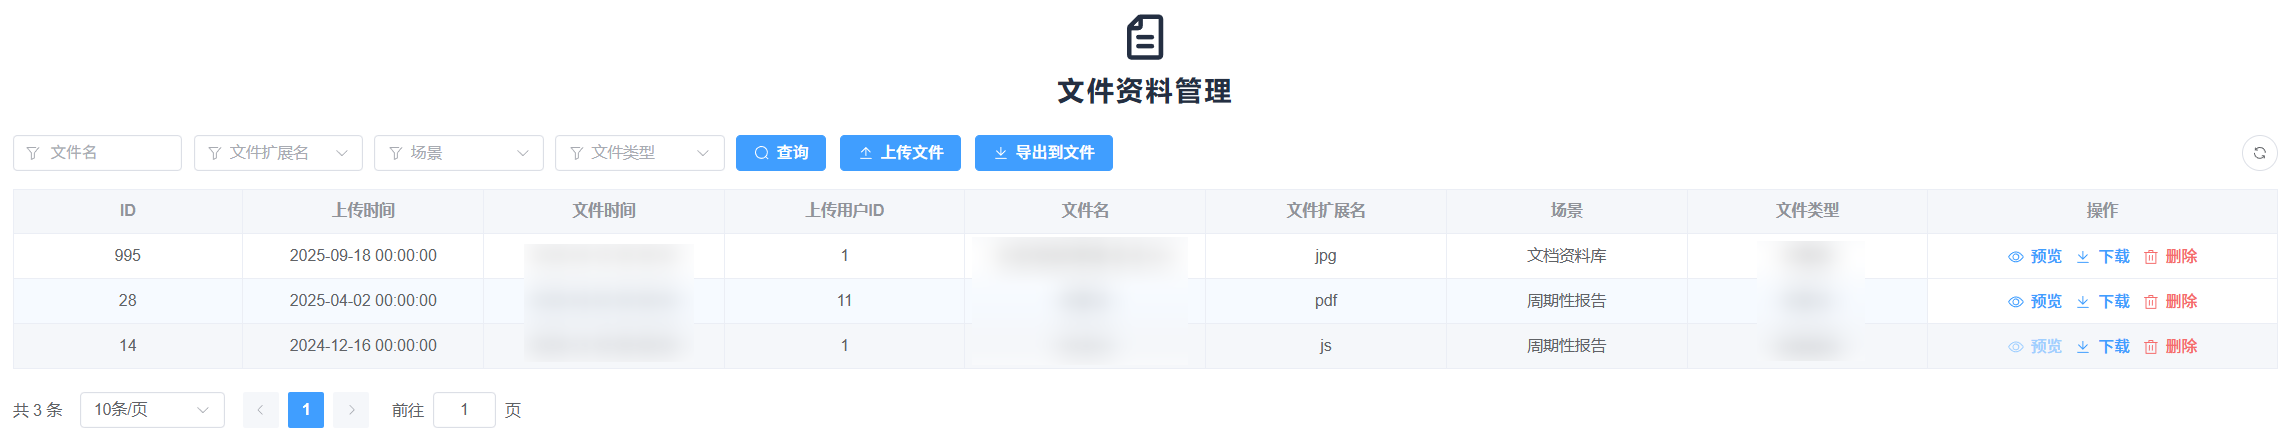Preview the pdf file with ID 28
Screen dimensions: 2294x436
2035,302
